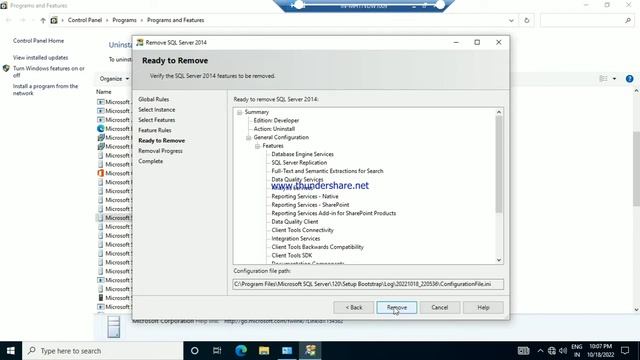Open Cortana from the taskbar
Image resolution: width=640 pixels, height=360 pixels.
click(195, 351)
